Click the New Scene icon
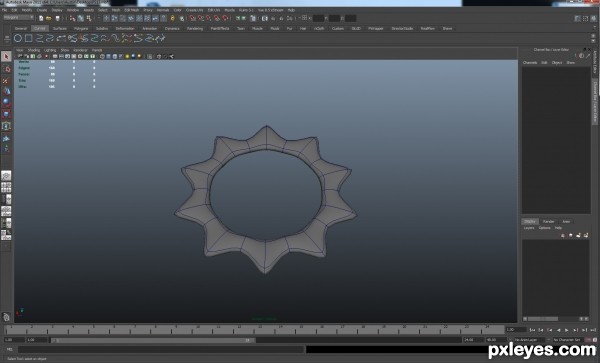The width and height of the screenshot is (600, 363). point(41,18)
